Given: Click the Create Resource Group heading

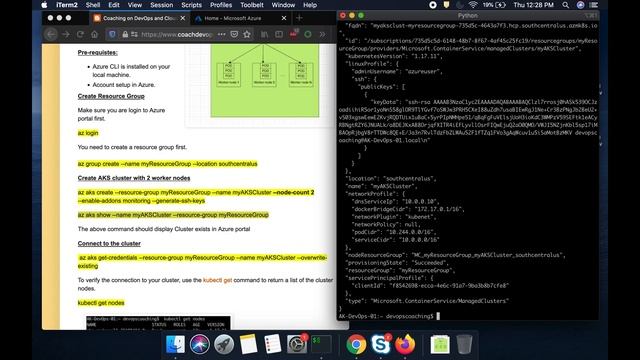Looking at the screenshot, I should 111,96.
